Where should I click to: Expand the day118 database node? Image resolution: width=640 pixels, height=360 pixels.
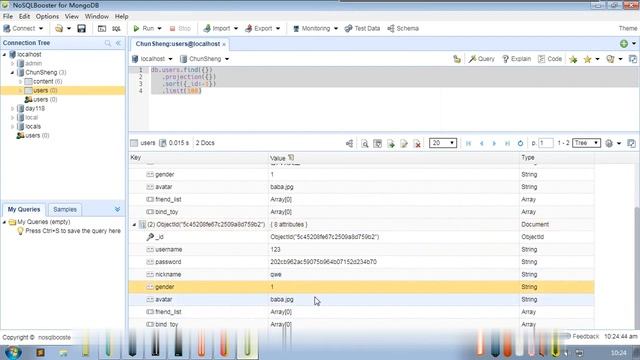pyautogui.click(x=12, y=109)
